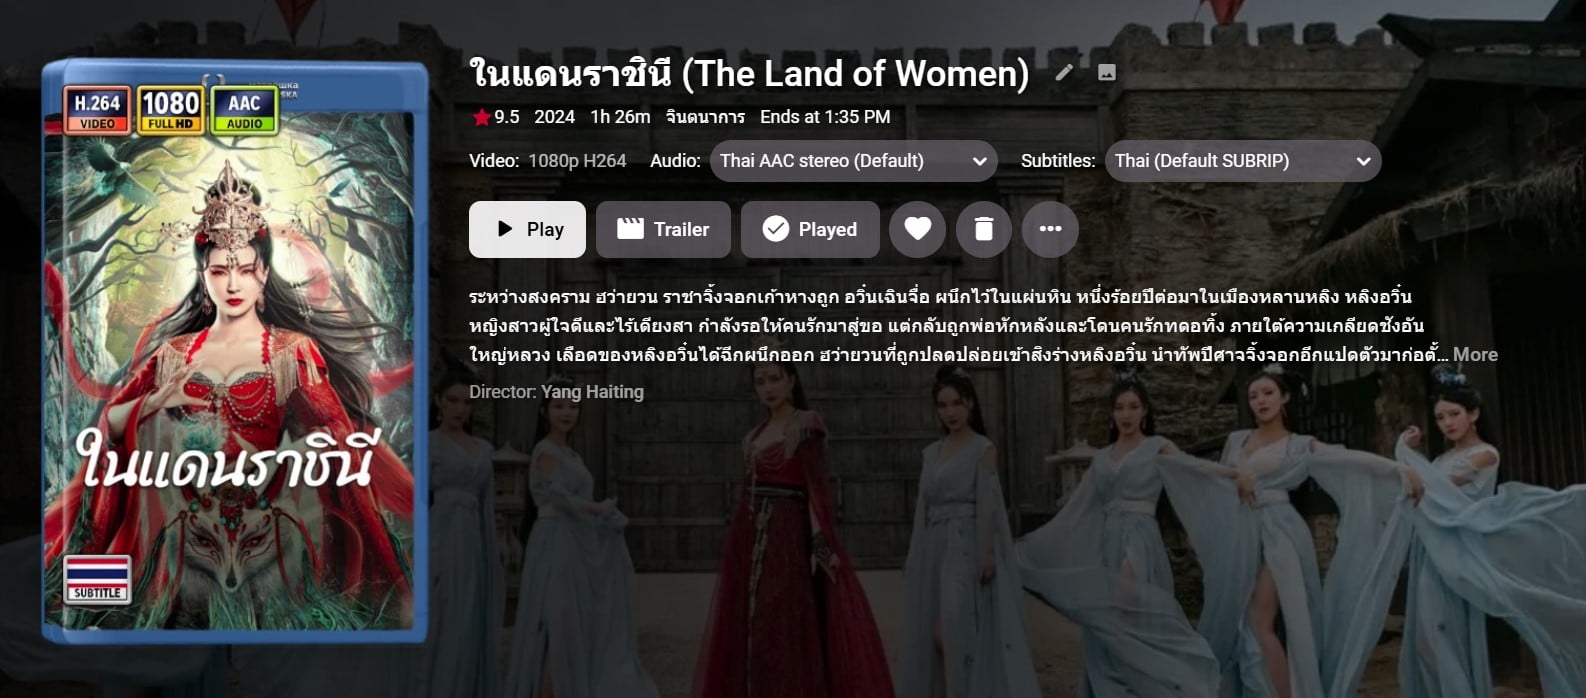1586x698 pixels.
Task: Click the H.264 video badge
Action: click(97, 110)
